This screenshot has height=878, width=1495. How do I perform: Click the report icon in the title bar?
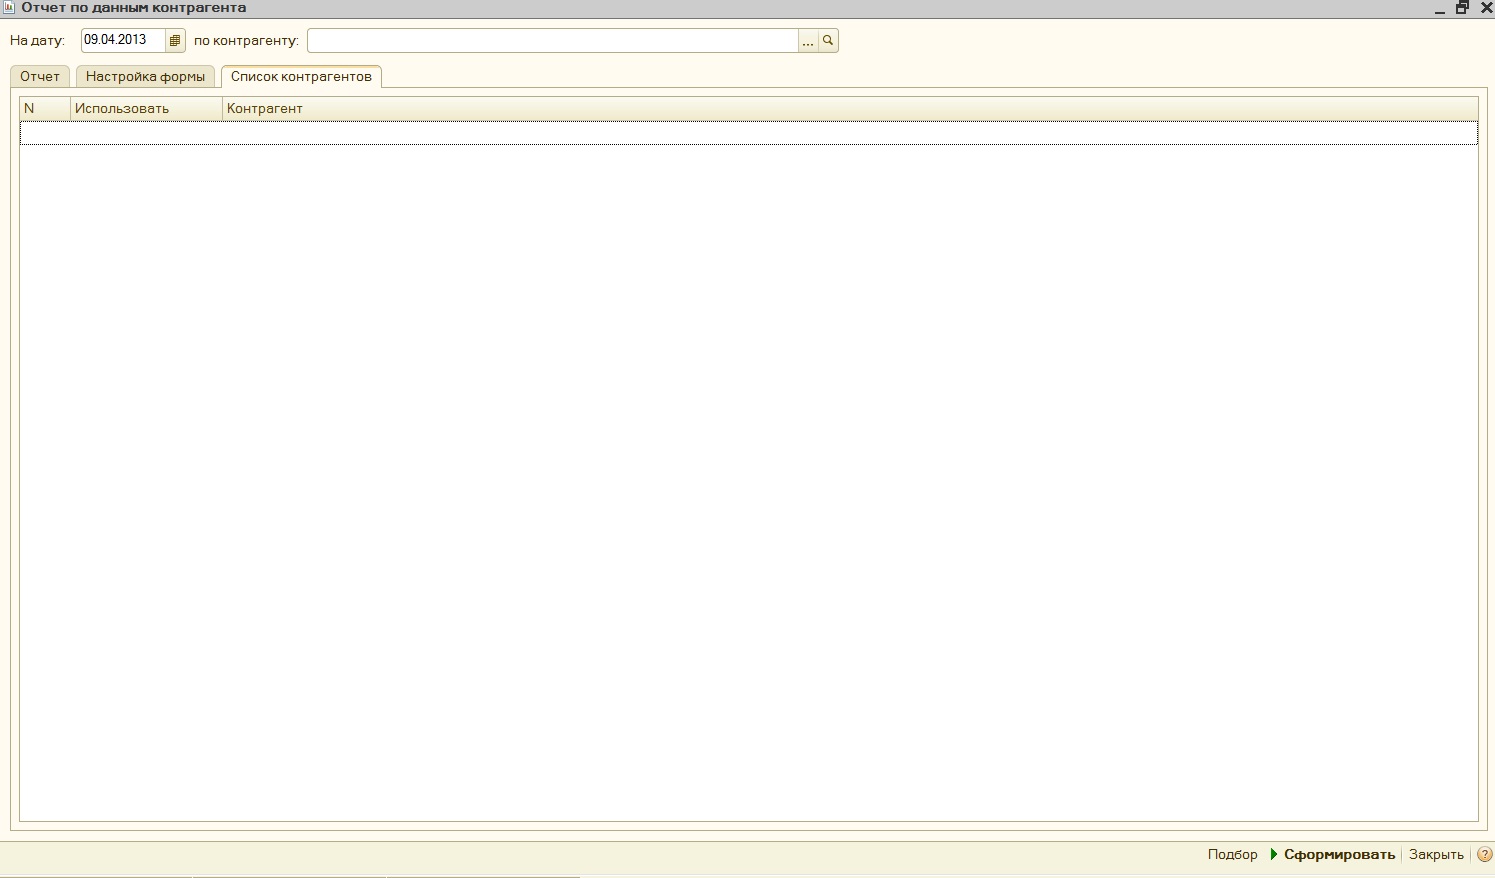[9, 7]
